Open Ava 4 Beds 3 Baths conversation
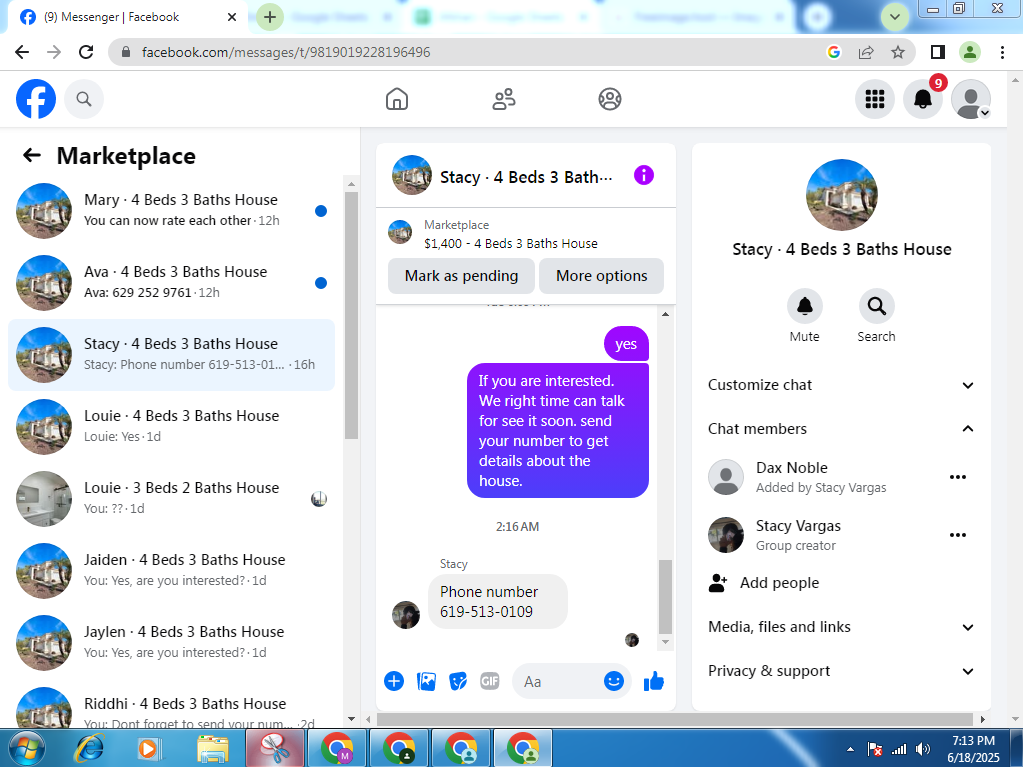The image size is (1023, 767). click(171, 283)
